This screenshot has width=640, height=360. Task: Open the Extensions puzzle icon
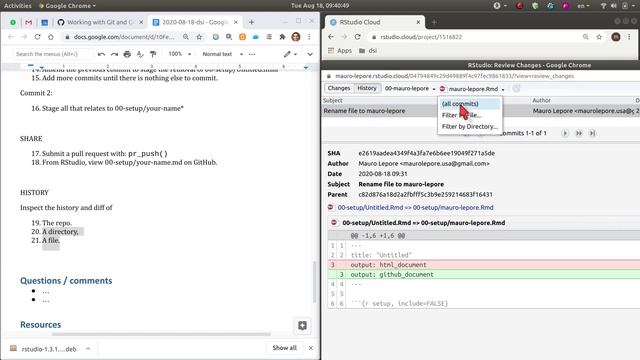(x=282, y=37)
